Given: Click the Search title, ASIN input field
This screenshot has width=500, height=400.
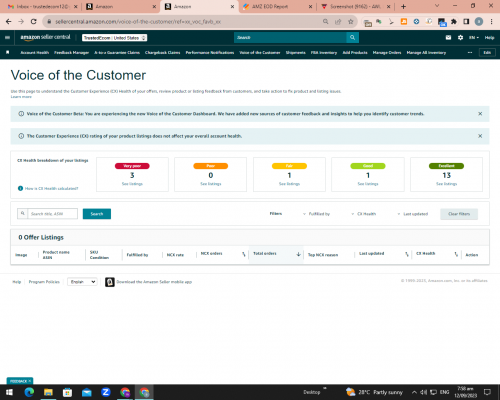Looking at the screenshot, I should tap(52, 214).
